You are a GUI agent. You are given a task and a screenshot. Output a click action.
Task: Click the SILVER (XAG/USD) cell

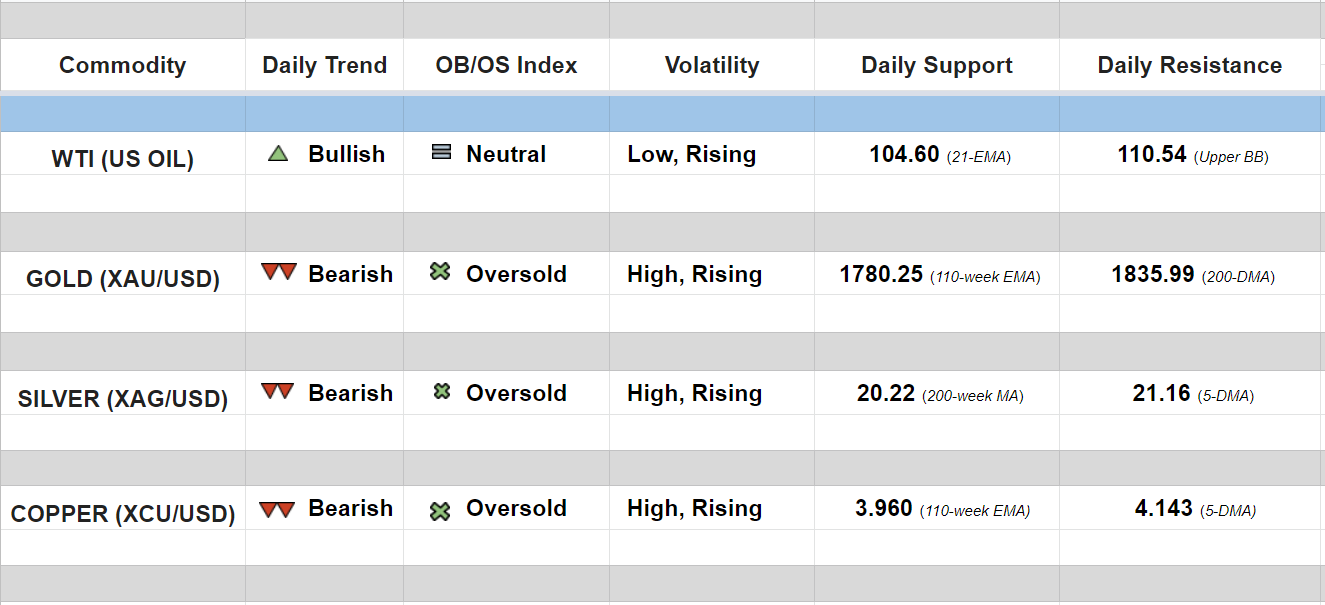(x=122, y=399)
